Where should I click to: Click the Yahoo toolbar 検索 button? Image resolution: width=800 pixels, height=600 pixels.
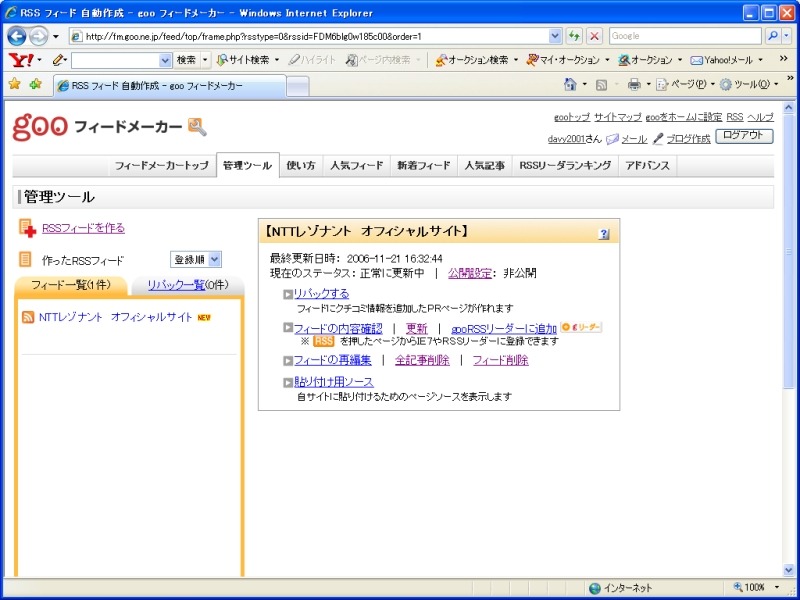click(186, 60)
